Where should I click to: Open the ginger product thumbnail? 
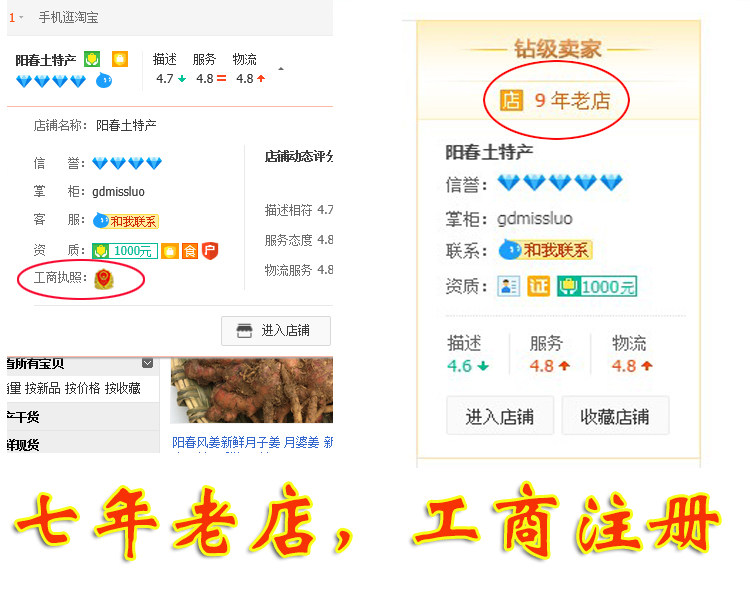coord(252,390)
